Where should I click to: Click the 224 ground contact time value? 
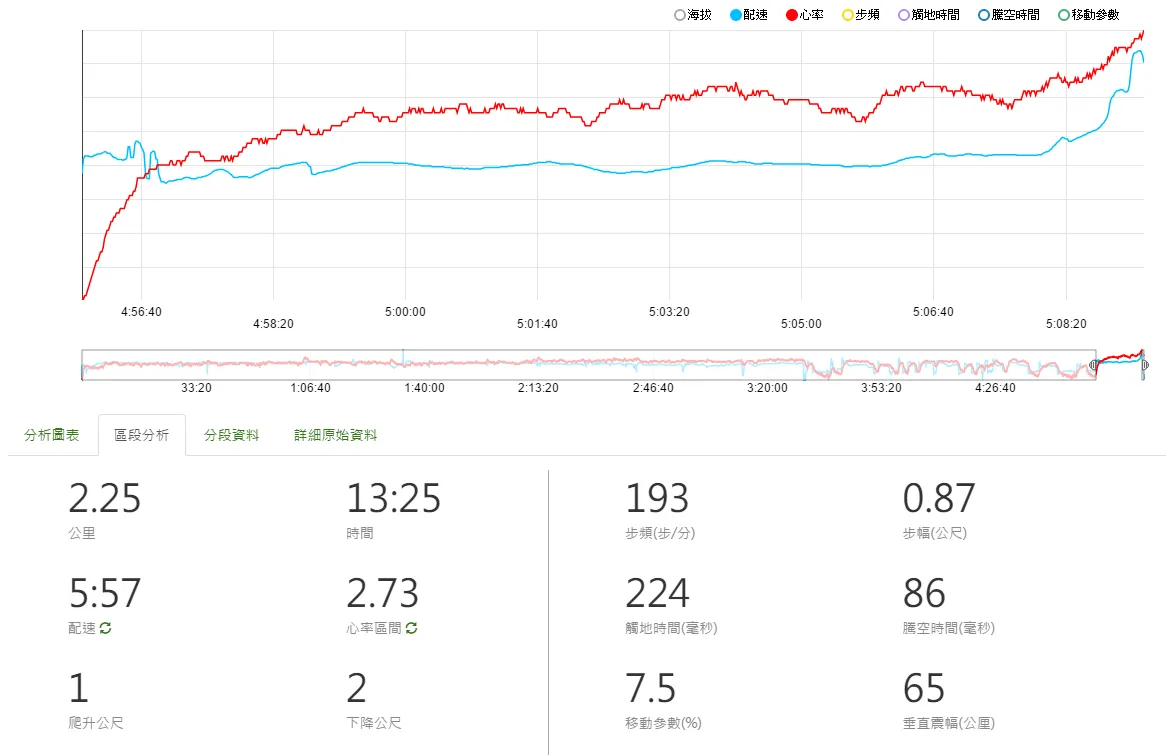click(x=657, y=593)
